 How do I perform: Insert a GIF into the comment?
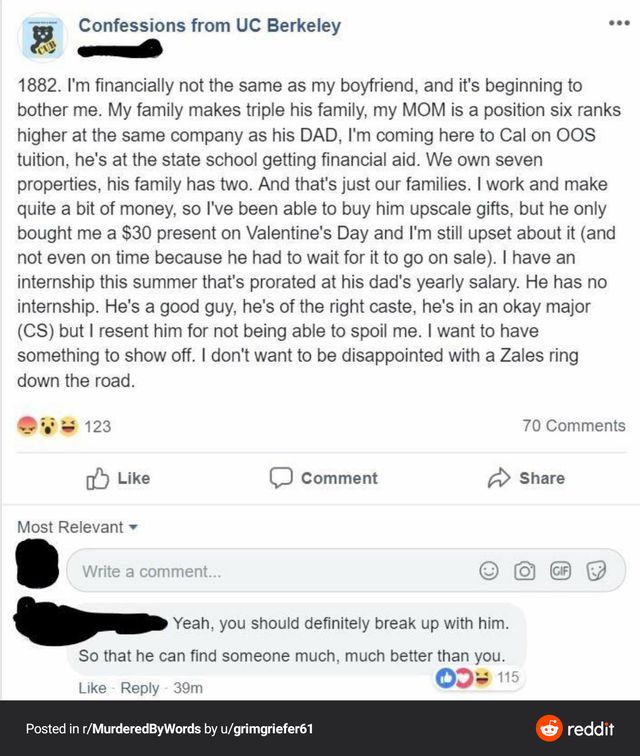560,571
